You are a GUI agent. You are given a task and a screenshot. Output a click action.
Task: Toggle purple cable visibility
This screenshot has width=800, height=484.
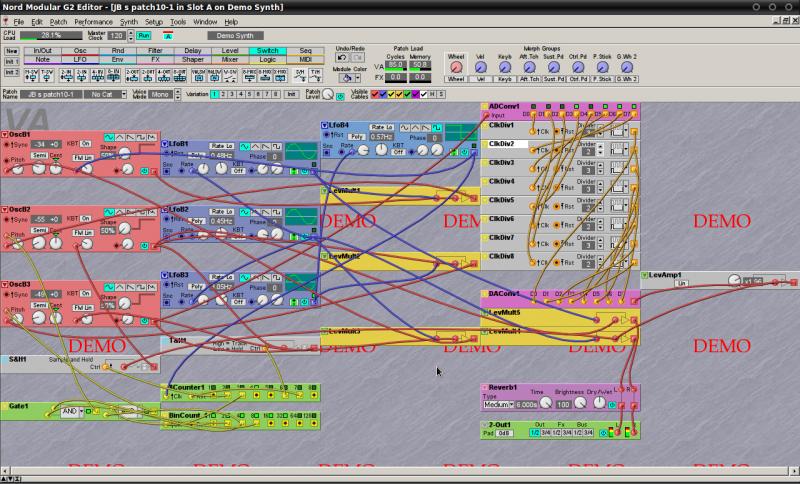pyautogui.click(x=416, y=94)
